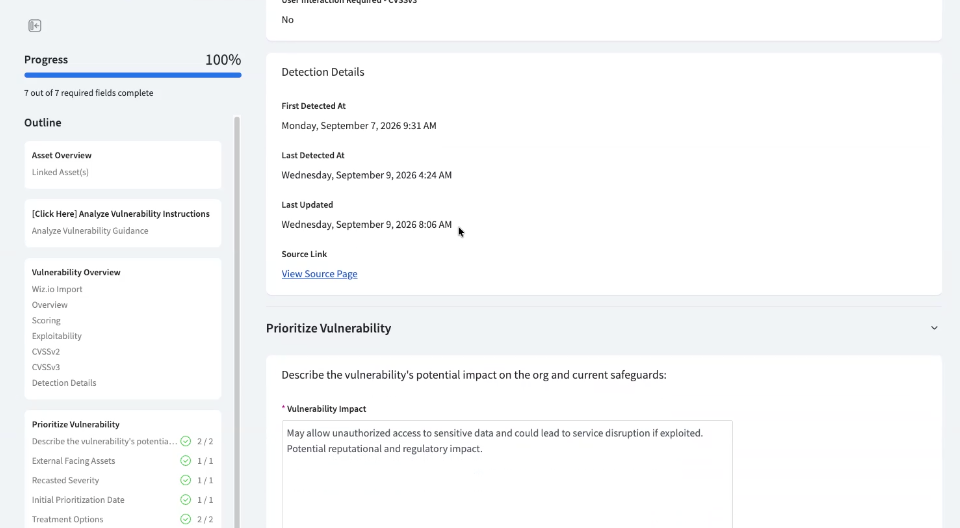Click inside the Vulnerability Impact text area
Viewport: 960px width, 528px height.
507,474
